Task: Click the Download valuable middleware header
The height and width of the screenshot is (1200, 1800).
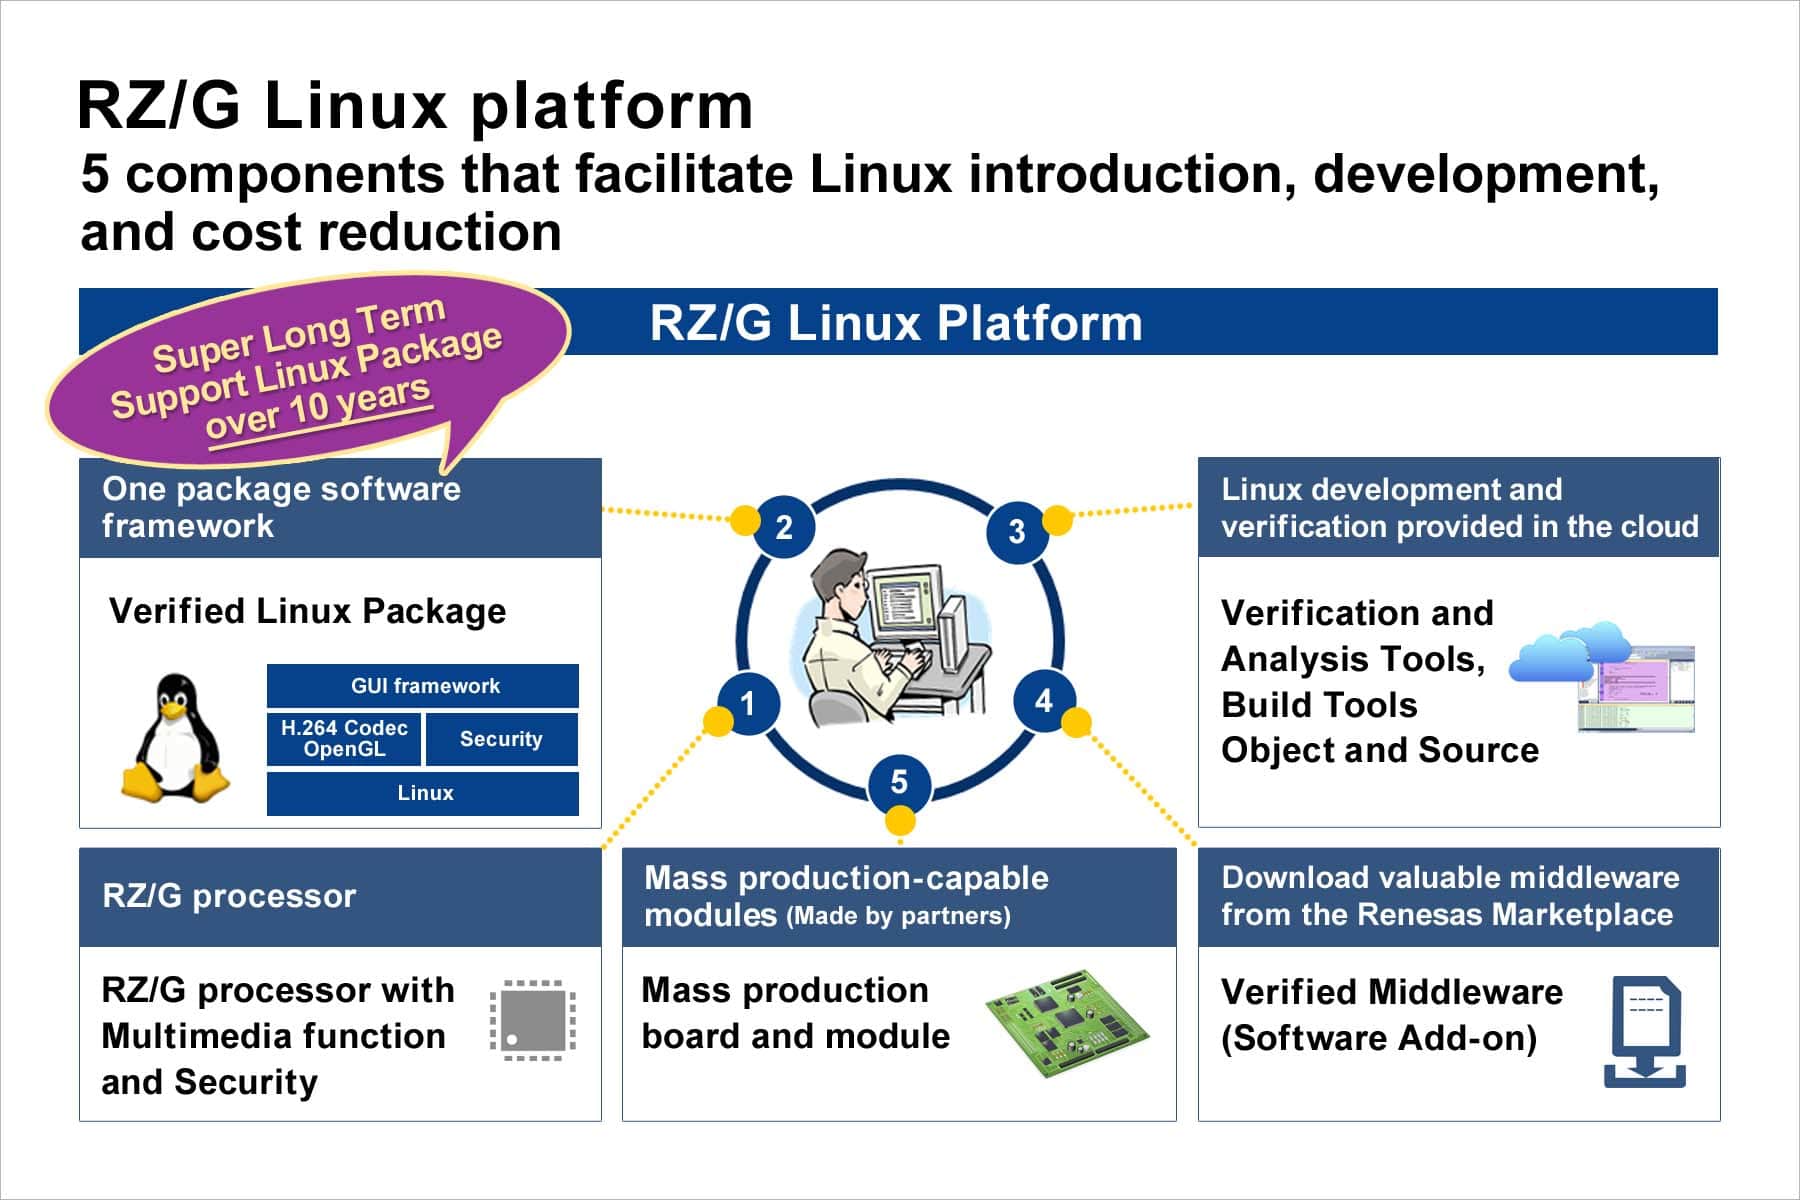Action: (x=1458, y=896)
